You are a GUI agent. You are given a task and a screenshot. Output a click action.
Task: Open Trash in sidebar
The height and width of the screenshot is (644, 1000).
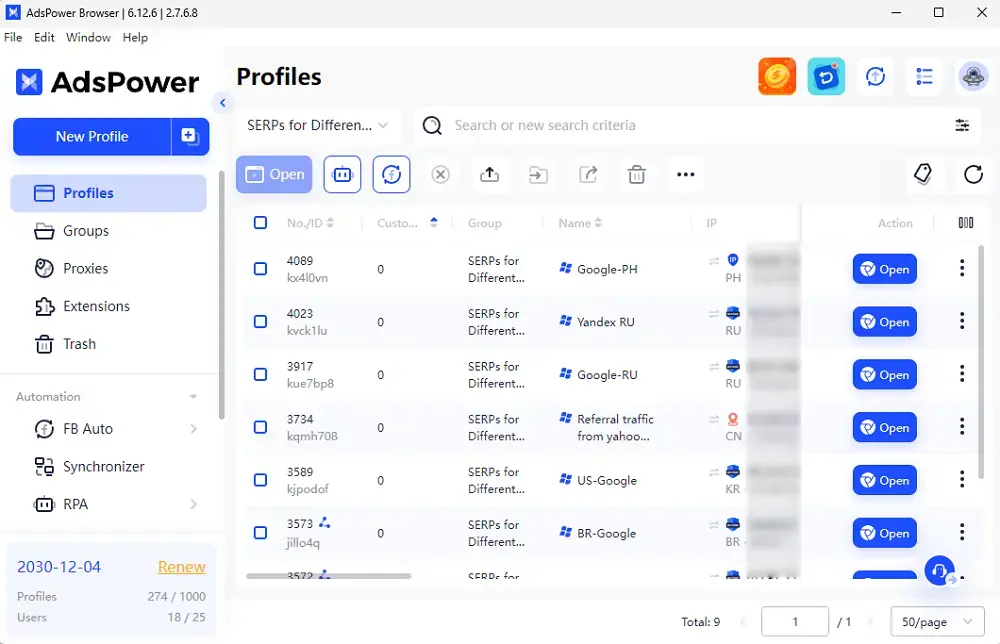[x=108, y=344]
